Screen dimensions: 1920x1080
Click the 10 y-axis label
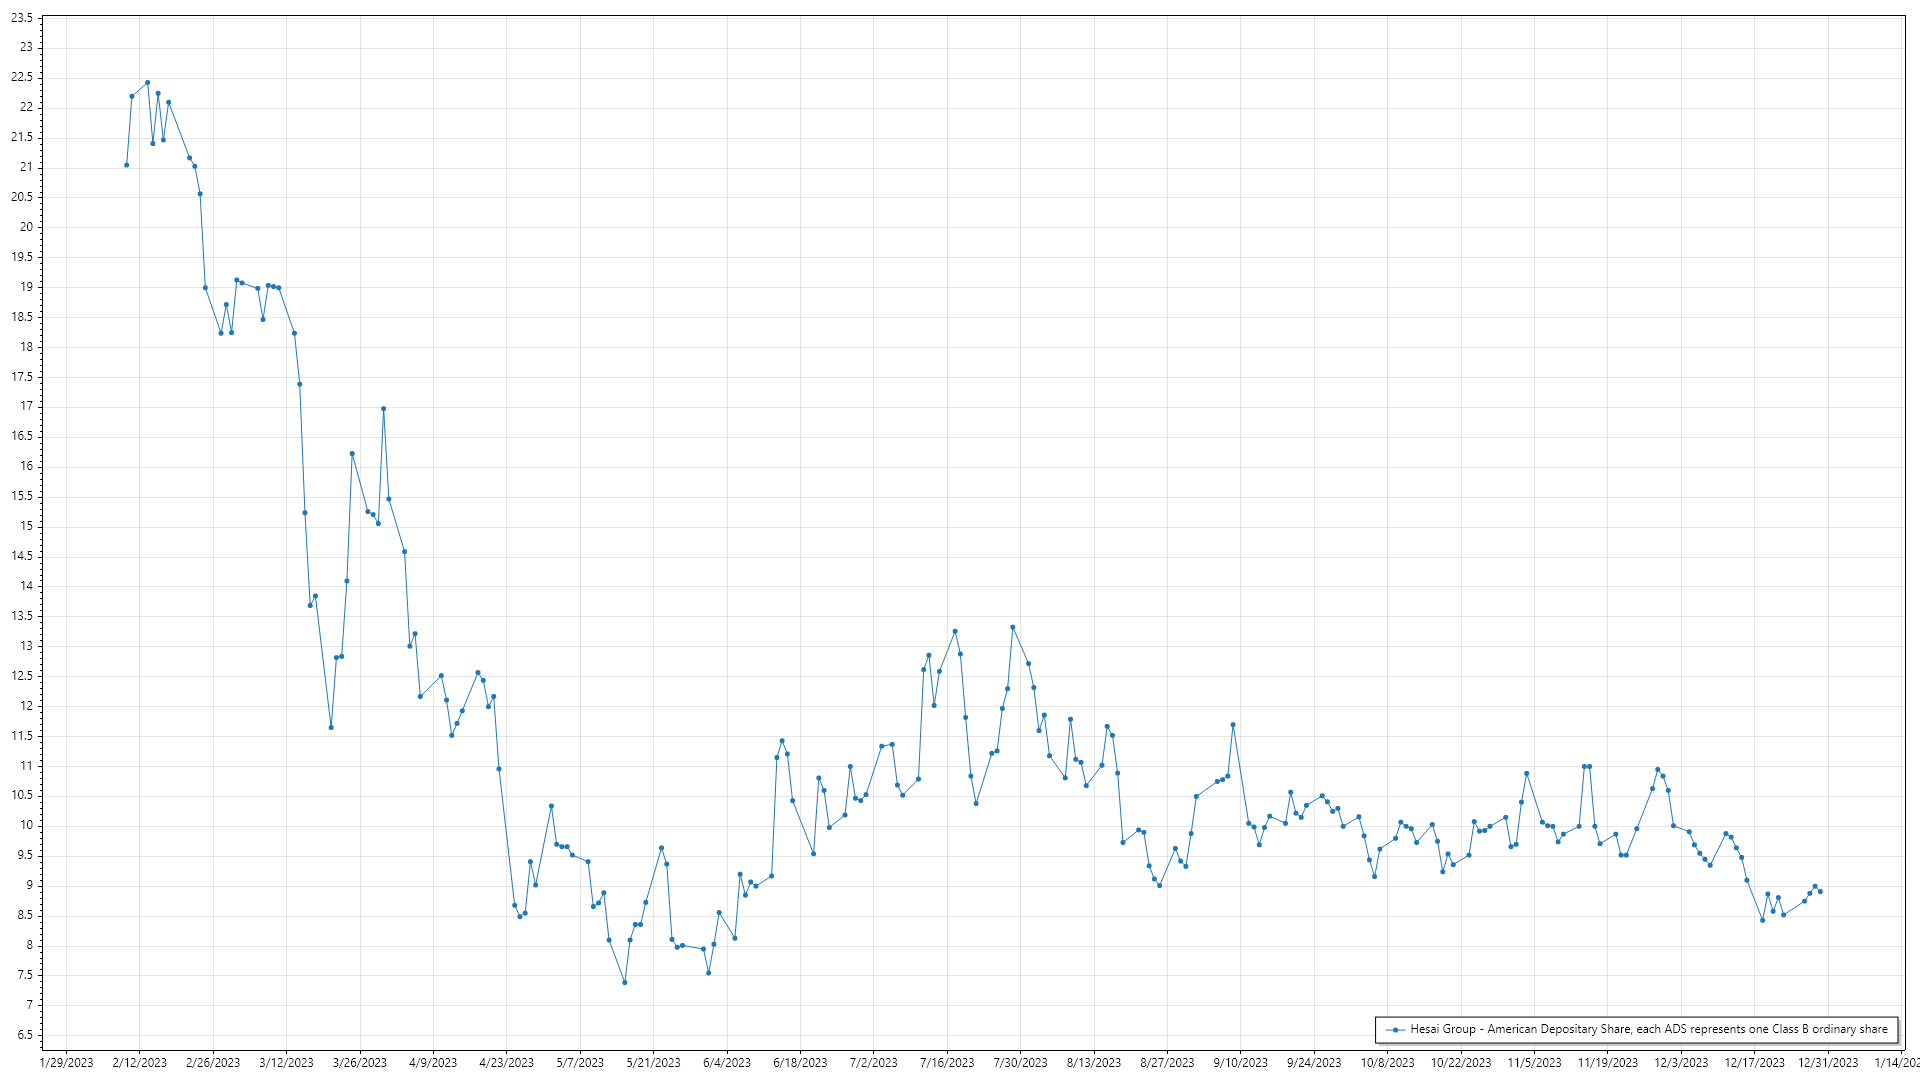pyautogui.click(x=27, y=825)
